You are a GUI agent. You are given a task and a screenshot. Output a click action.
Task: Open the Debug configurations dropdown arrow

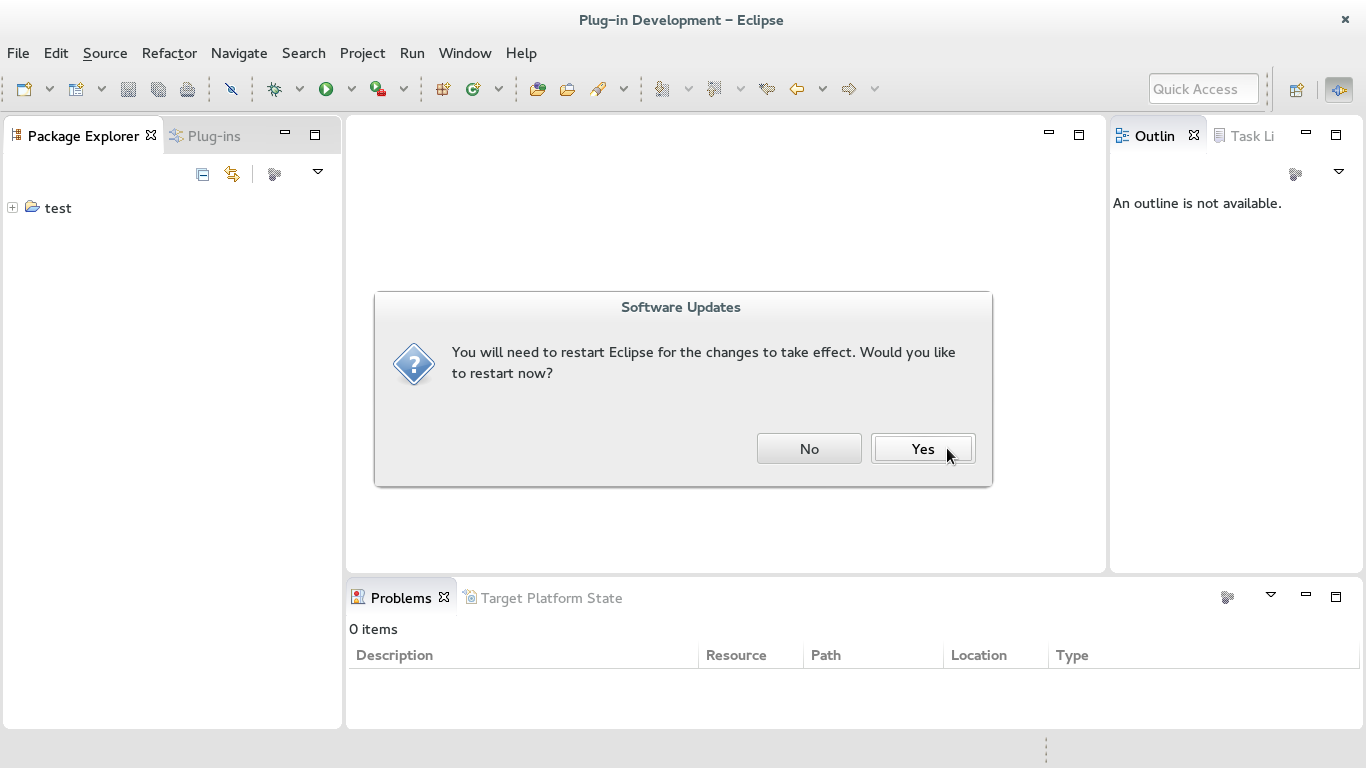[x=299, y=89]
